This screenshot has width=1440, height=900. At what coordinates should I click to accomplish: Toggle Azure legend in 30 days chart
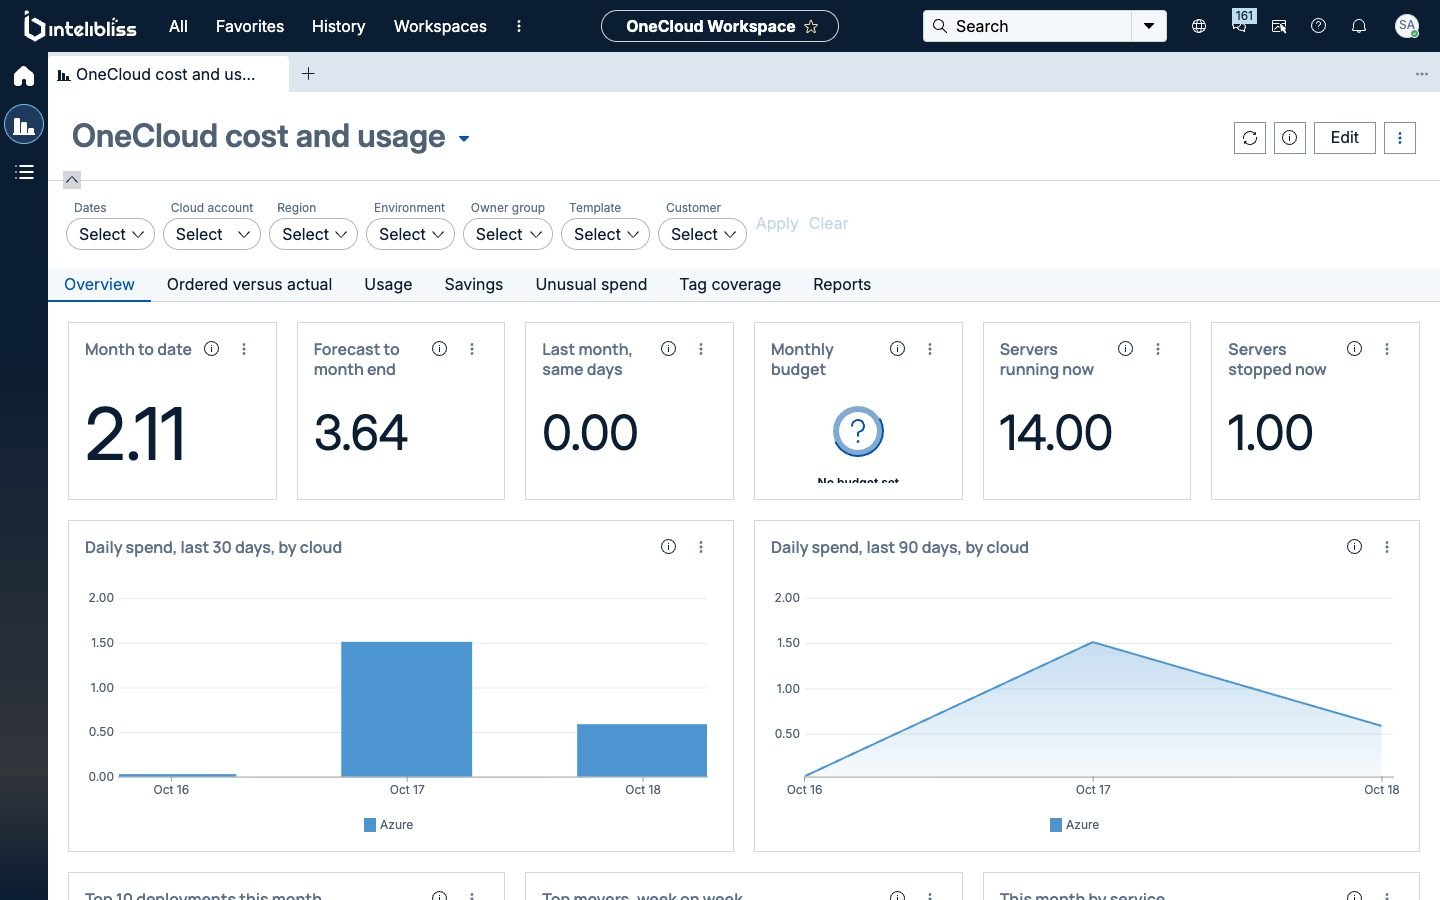[389, 825]
